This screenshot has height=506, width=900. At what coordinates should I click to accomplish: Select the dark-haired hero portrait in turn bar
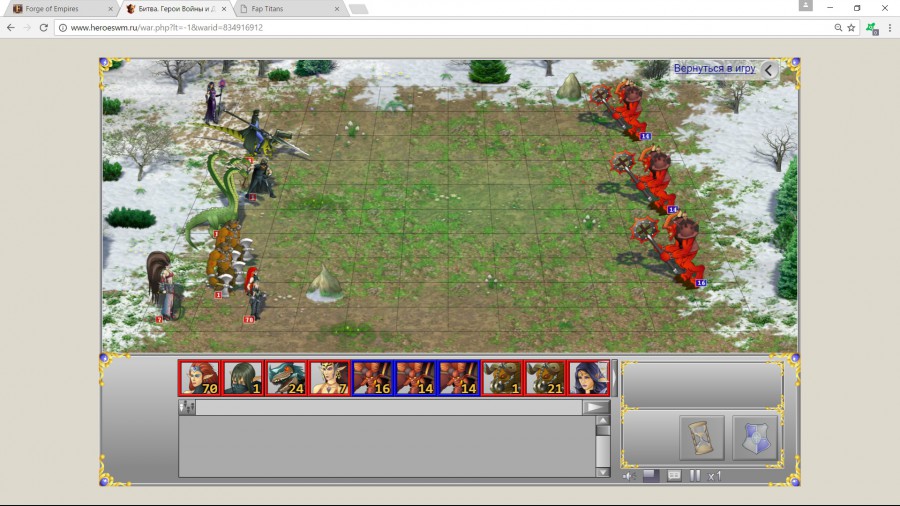(x=588, y=378)
